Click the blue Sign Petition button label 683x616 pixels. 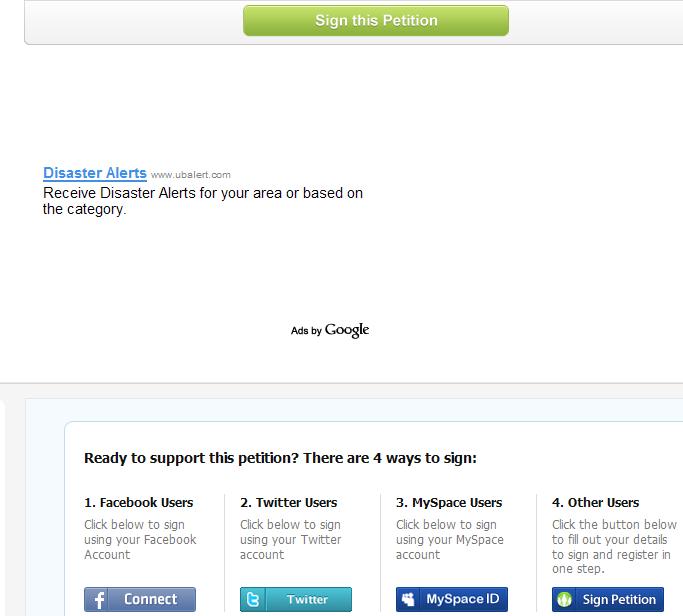(x=619, y=599)
